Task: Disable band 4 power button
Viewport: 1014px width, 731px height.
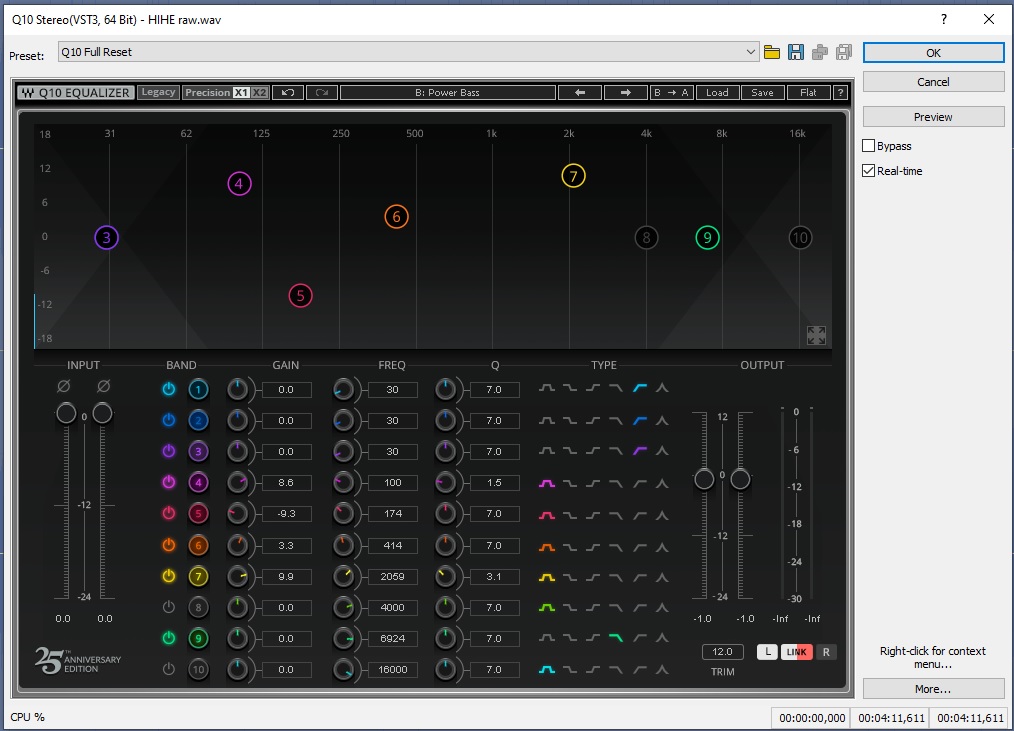Action: point(169,482)
